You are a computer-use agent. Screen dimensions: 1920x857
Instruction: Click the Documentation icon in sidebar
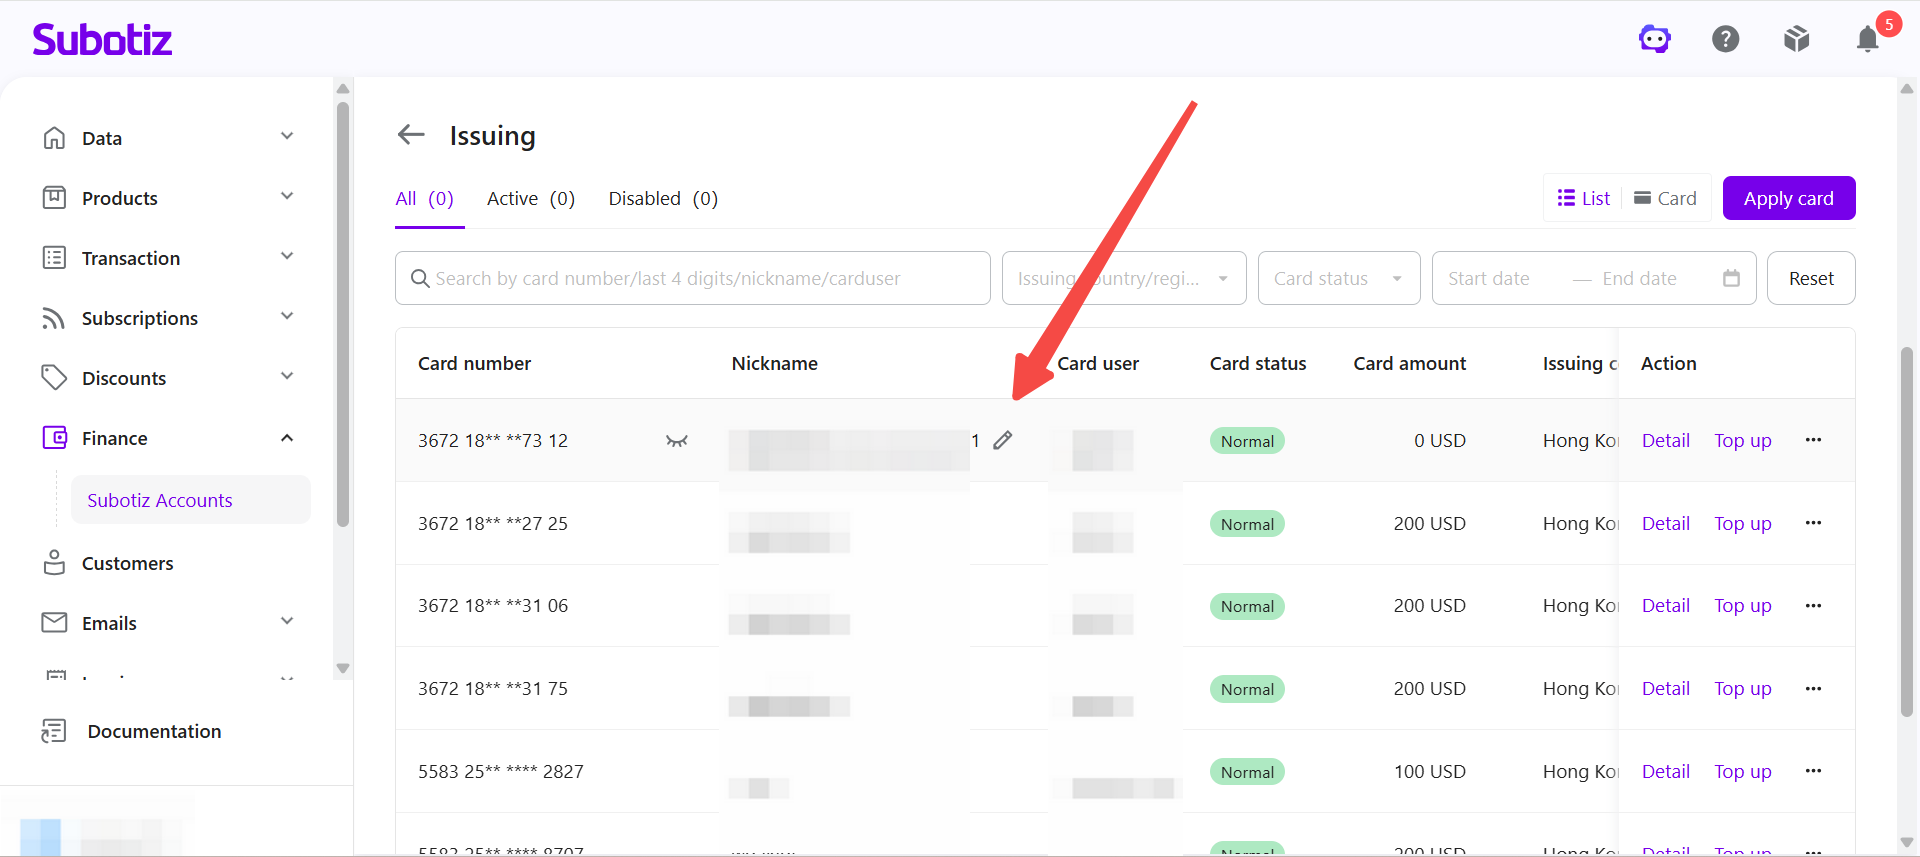pos(54,731)
